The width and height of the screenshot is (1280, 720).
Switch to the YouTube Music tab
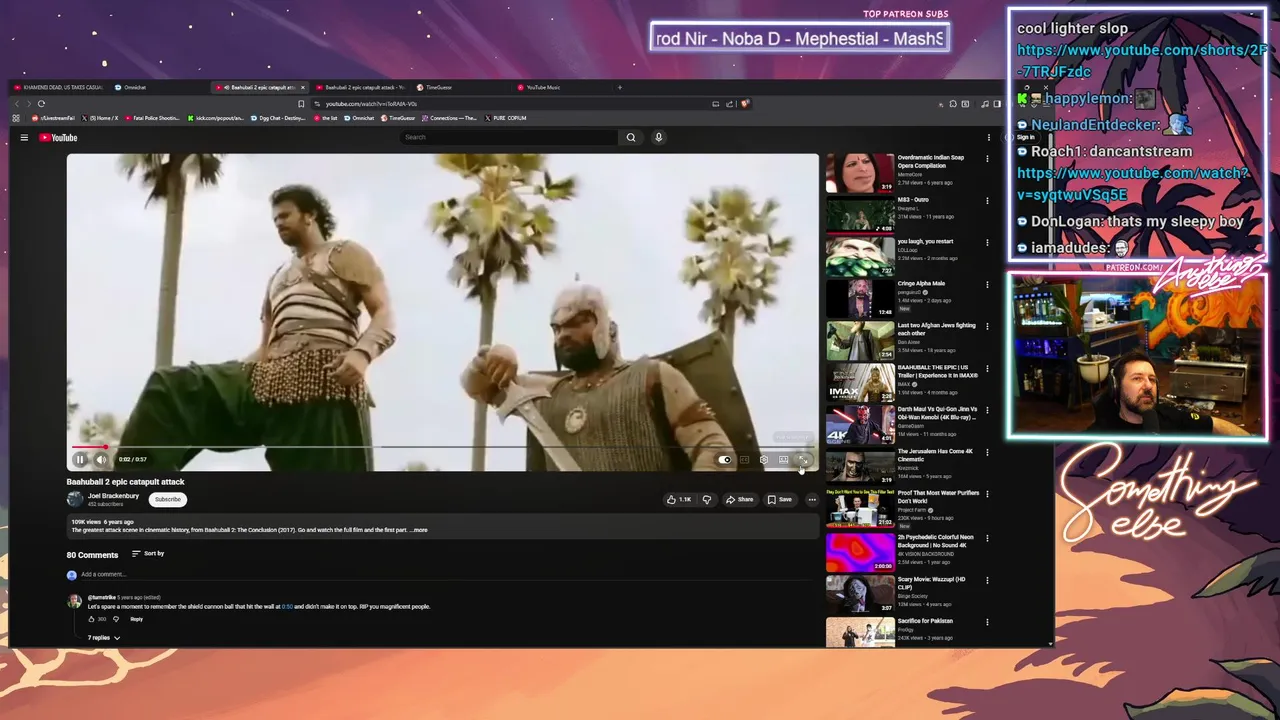[x=560, y=87]
